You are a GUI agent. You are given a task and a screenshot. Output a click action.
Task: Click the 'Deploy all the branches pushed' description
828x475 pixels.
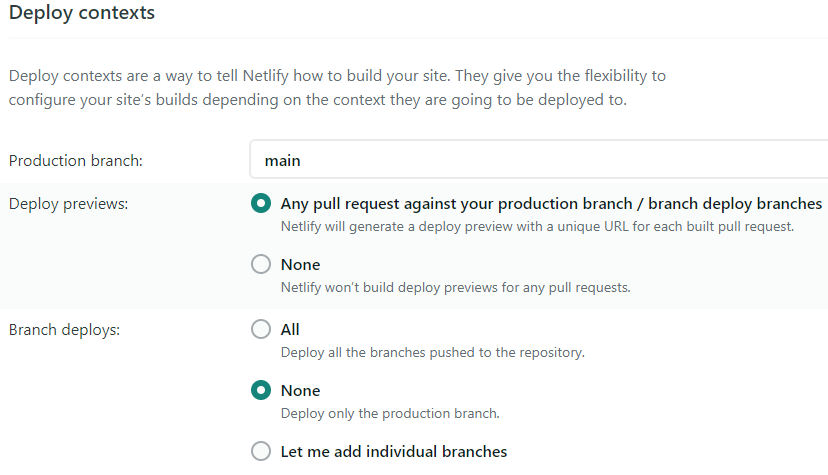[432, 353]
